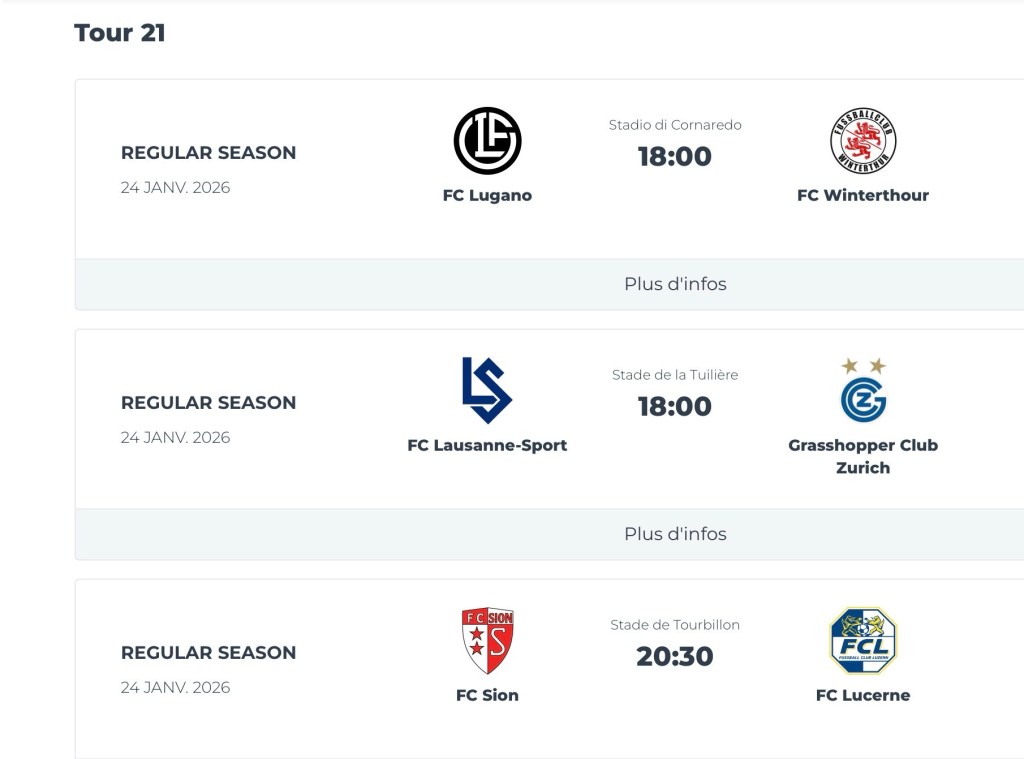1024x759 pixels.
Task: Select the FC Lausanne-Sport logo
Action: (x=487, y=390)
